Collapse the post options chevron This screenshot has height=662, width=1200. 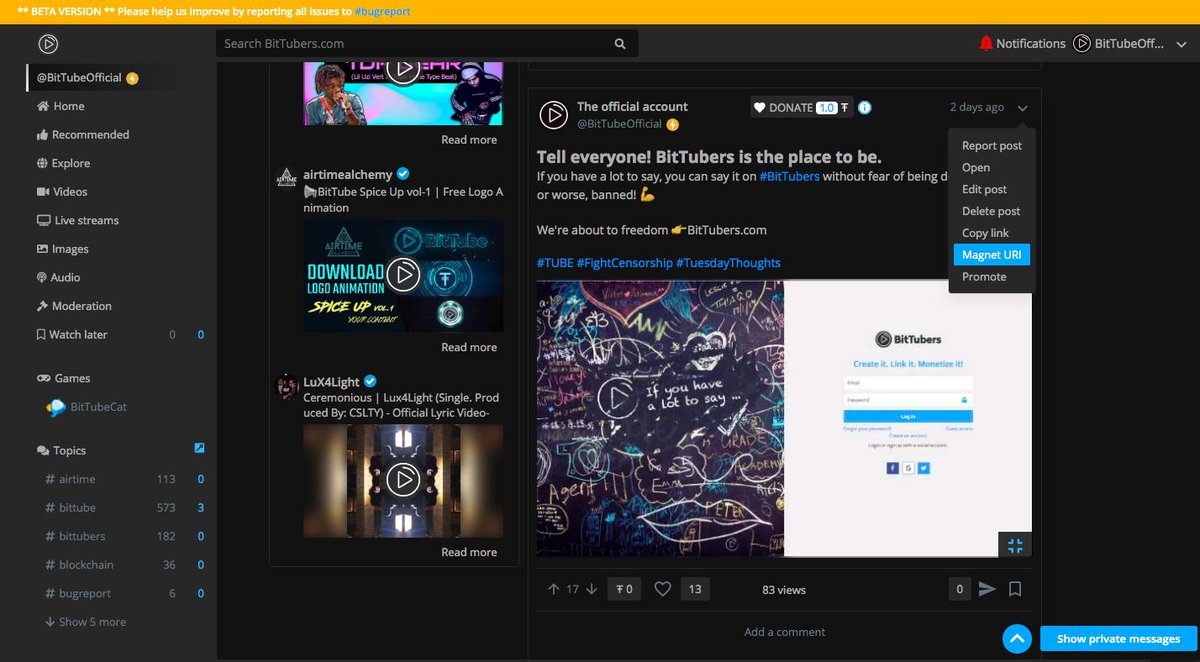1022,108
